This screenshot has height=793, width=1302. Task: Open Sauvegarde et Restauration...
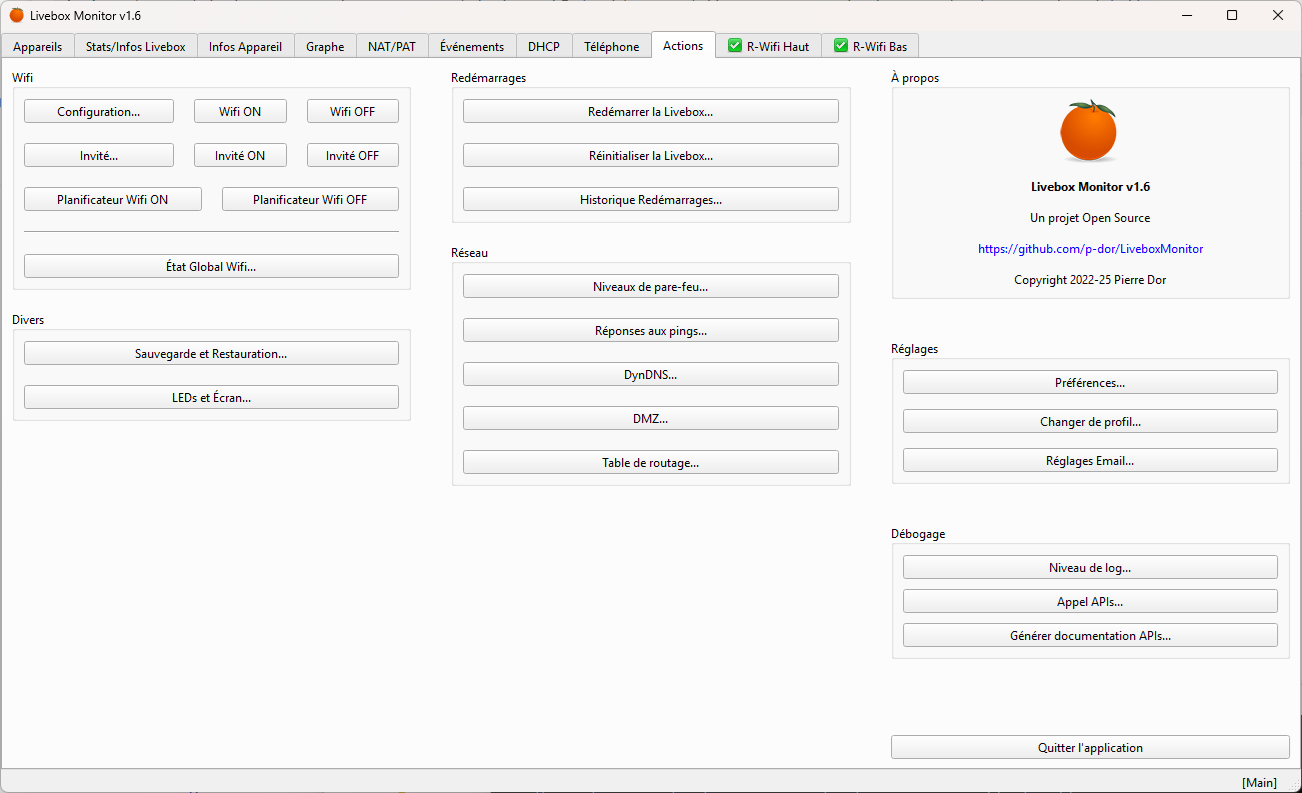tap(211, 353)
